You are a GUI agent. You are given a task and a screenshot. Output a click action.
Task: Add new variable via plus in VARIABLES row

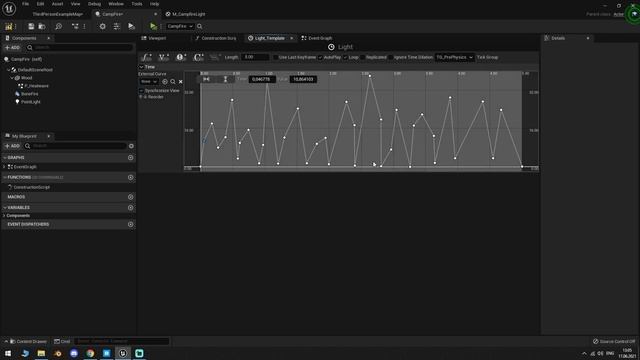[x=131, y=207]
